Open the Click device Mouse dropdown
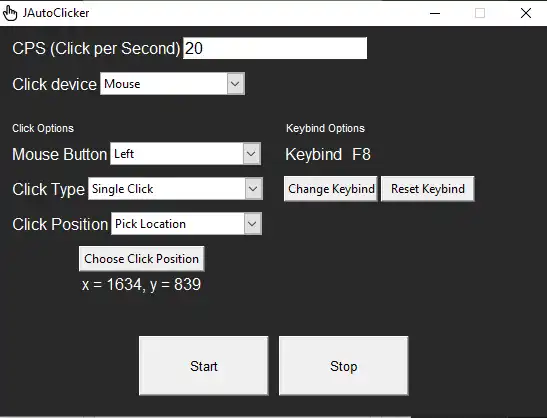The height and width of the screenshot is (418, 547). coord(172,84)
